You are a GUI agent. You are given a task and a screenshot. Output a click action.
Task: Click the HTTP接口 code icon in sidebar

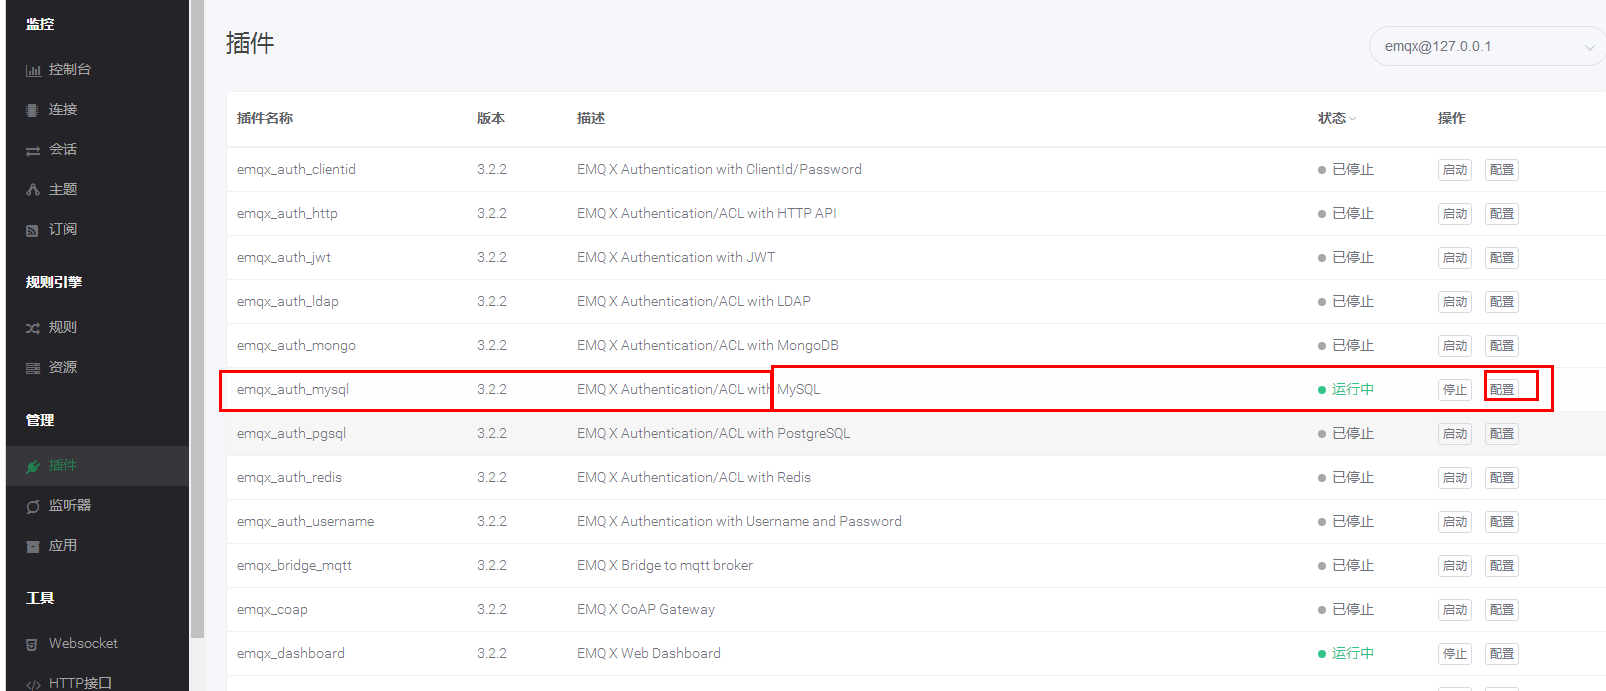click(x=33, y=684)
